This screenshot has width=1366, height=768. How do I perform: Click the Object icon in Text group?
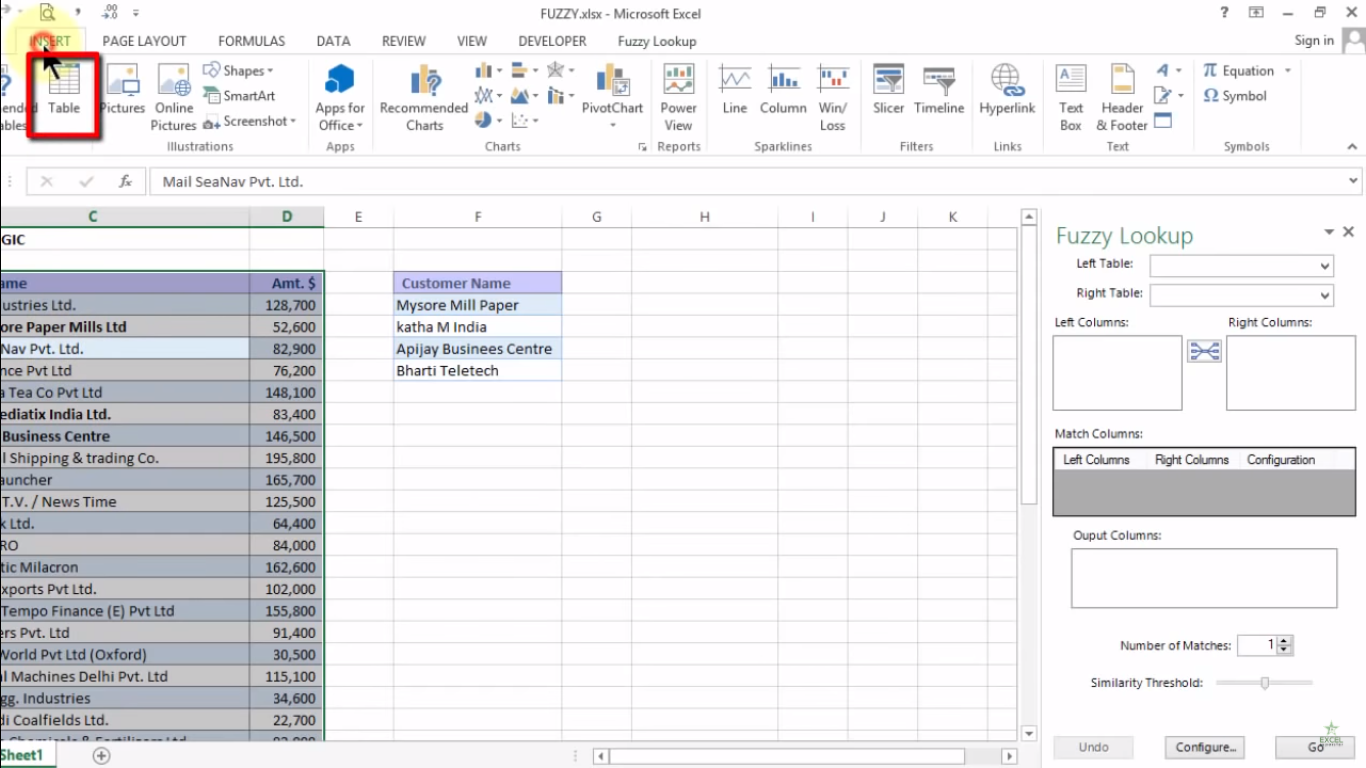point(1163,121)
